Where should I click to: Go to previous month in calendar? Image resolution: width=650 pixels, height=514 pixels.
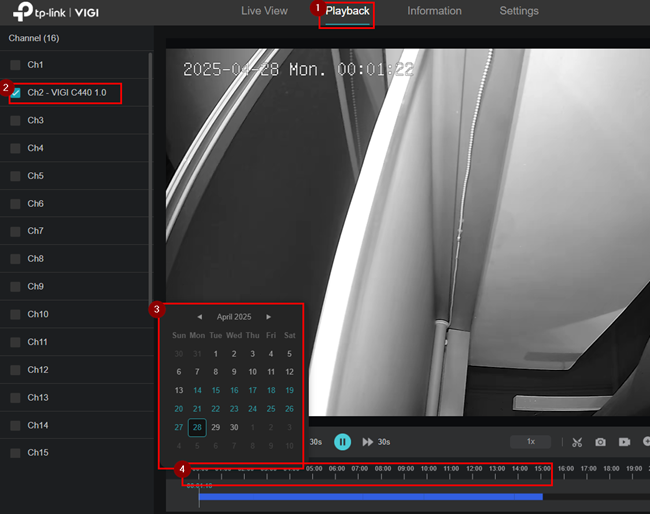(x=199, y=317)
